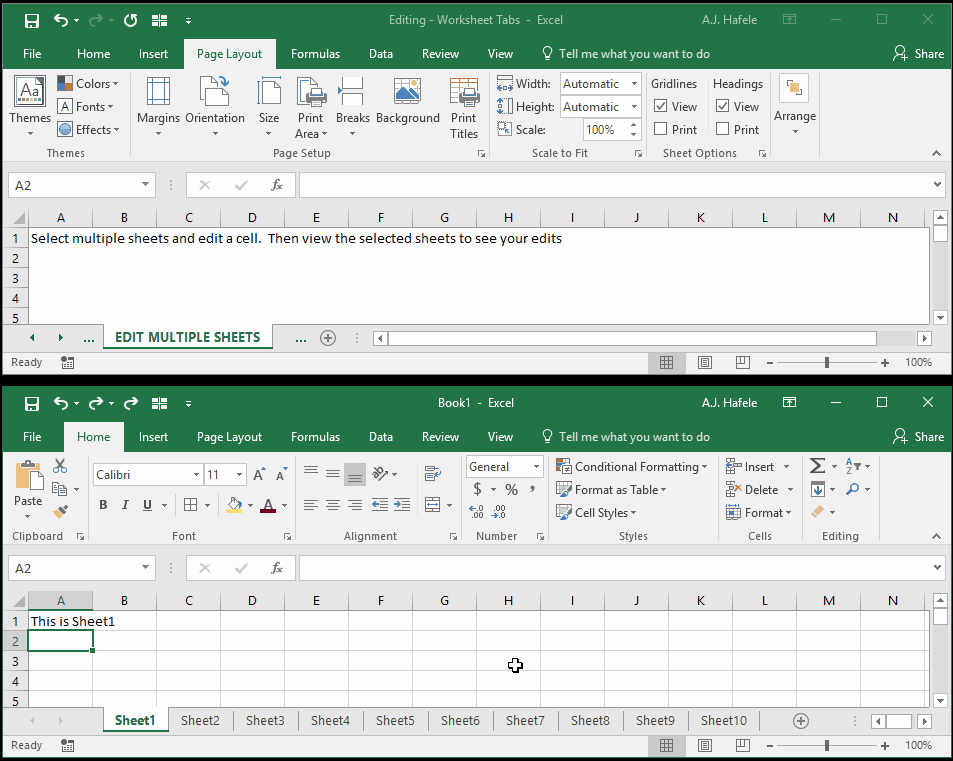This screenshot has width=953, height=761.
Task: Click Decrease Indent icon
Action: 380,505
